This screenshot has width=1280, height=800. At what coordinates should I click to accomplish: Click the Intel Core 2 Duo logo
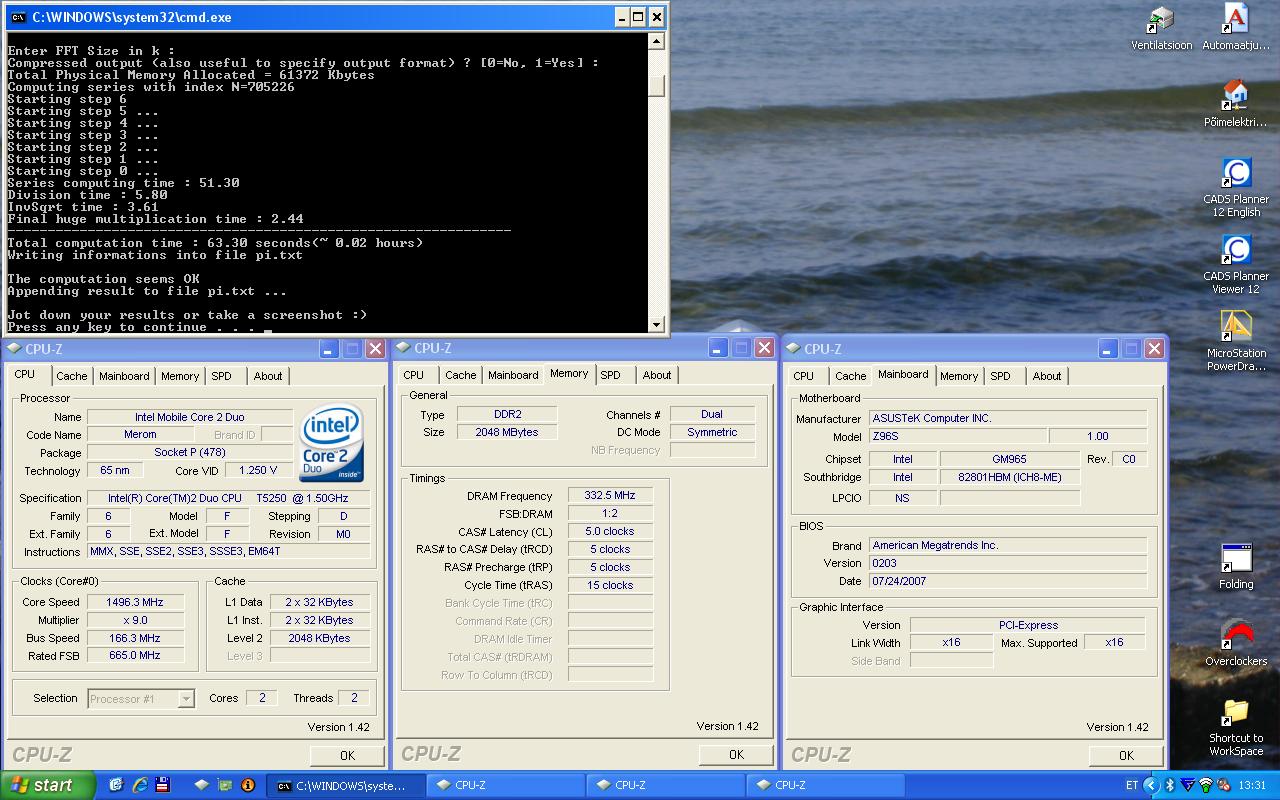pos(332,443)
